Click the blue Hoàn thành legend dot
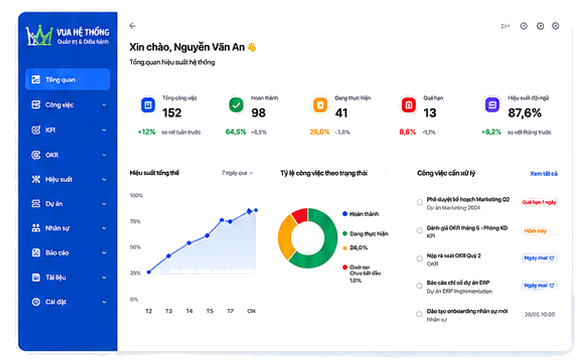This screenshot has height=360, width=585. (345, 214)
